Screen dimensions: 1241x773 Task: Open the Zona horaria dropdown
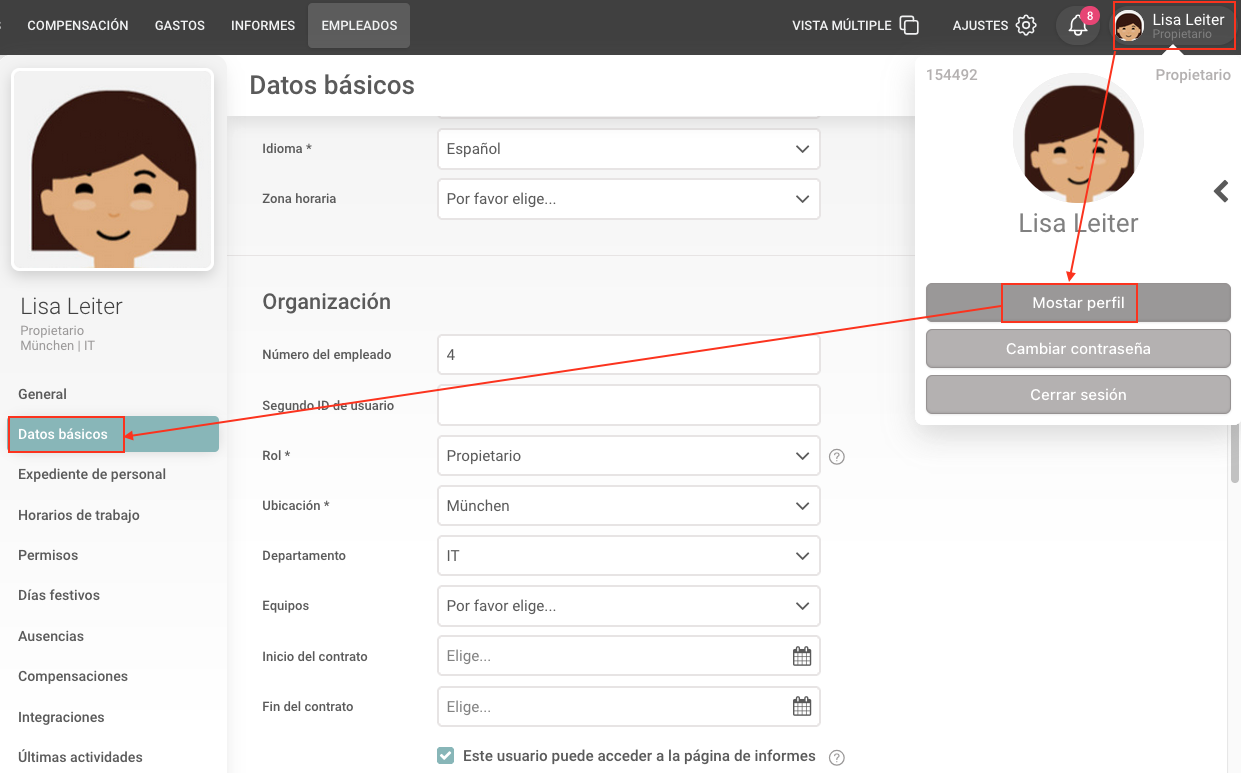point(629,199)
